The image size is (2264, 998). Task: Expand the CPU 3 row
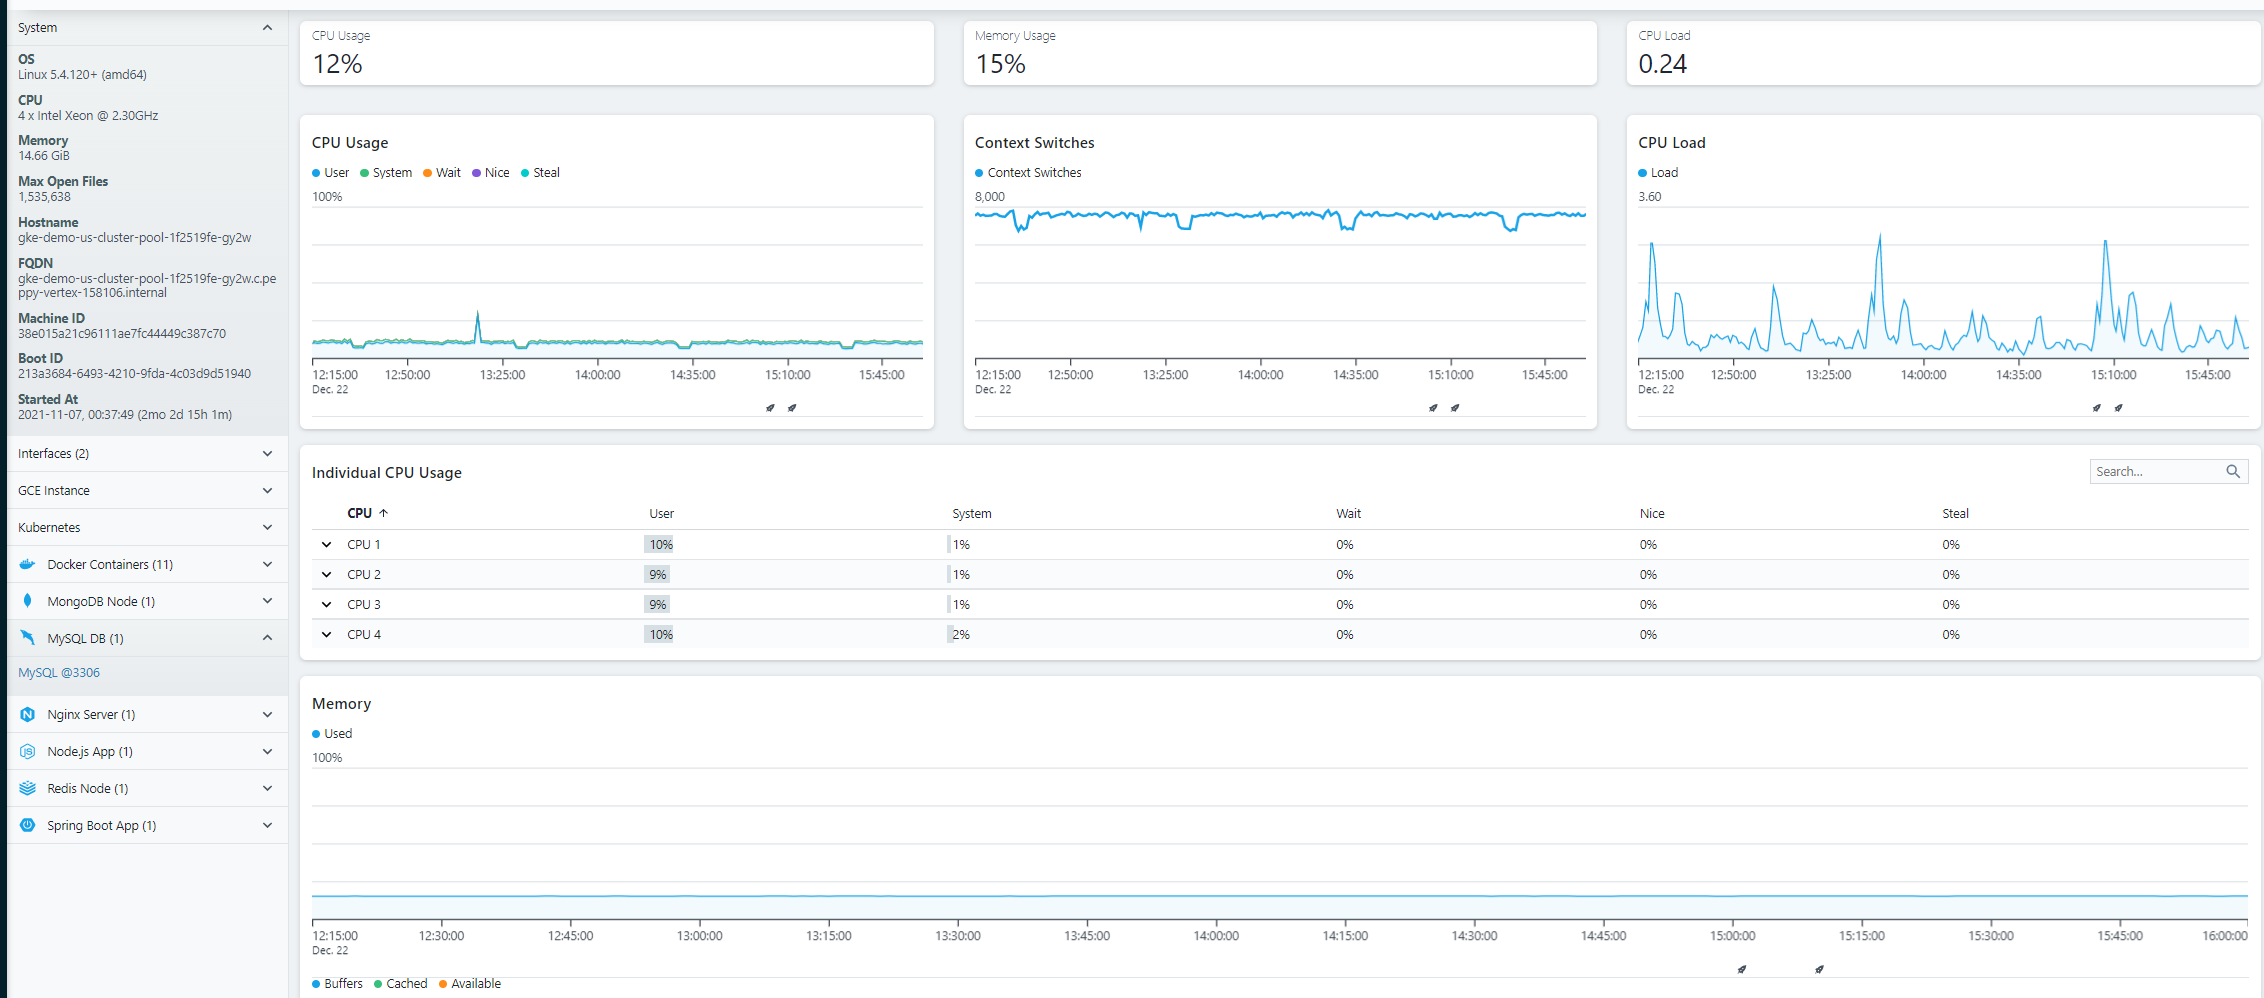coord(326,605)
